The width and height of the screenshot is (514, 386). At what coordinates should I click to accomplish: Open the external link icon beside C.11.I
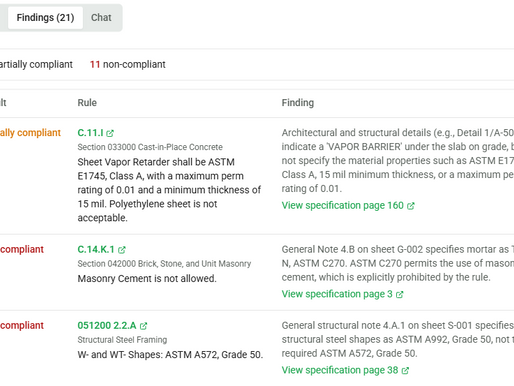coord(110,133)
